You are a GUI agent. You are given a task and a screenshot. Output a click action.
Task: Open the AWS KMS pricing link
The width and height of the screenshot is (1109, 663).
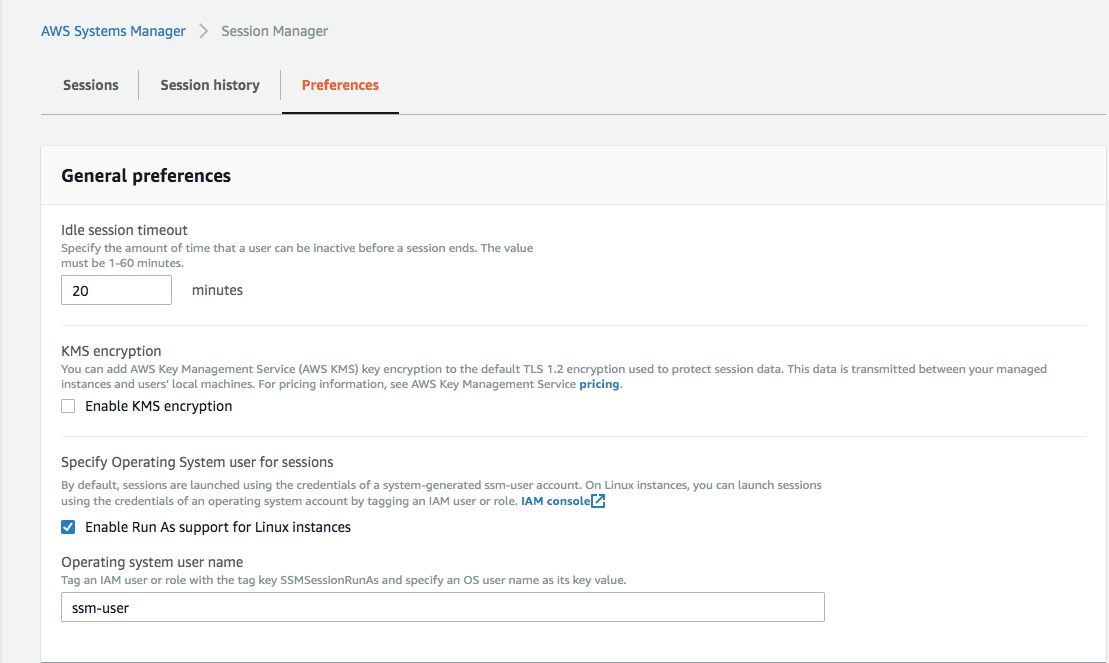point(599,384)
